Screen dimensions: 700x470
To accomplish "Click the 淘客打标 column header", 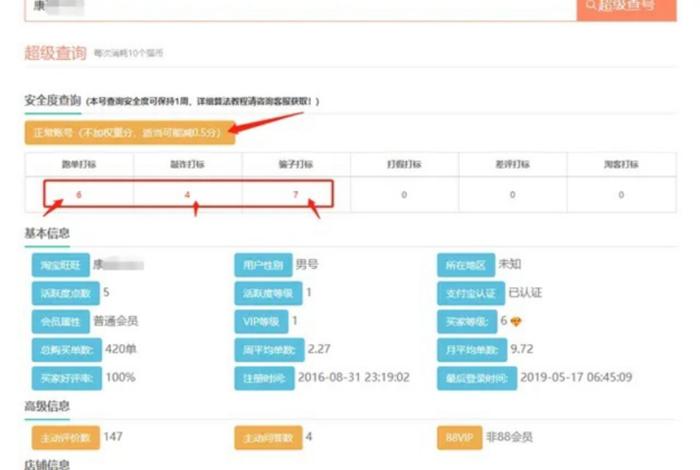I will point(621,164).
